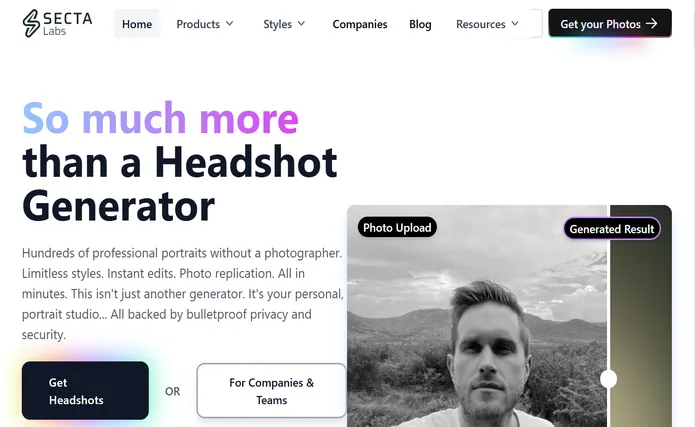This screenshot has height=427, width=695.
Task: Click the uploaded black-and-white portrait photo
Action: (x=477, y=316)
